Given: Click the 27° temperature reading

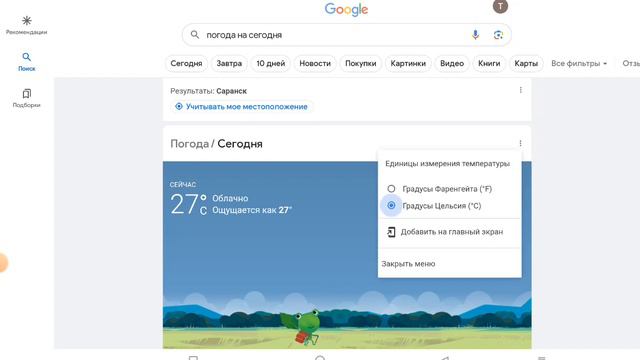Looking at the screenshot, I should pyautogui.click(x=189, y=204).
